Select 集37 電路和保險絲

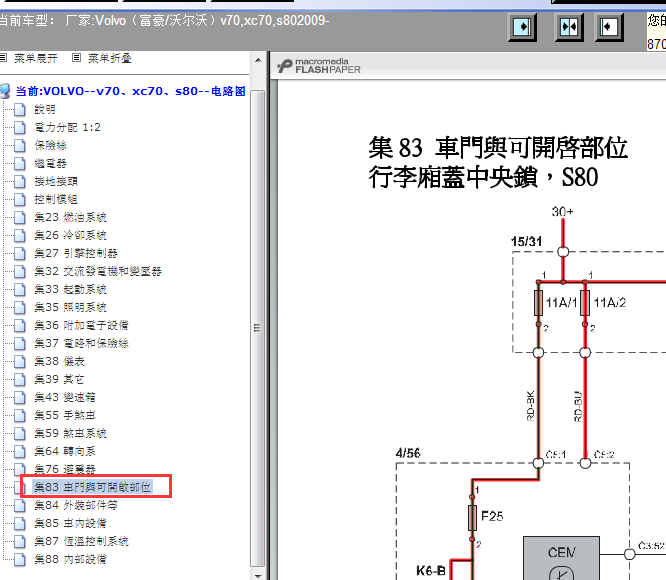point(82,343)
